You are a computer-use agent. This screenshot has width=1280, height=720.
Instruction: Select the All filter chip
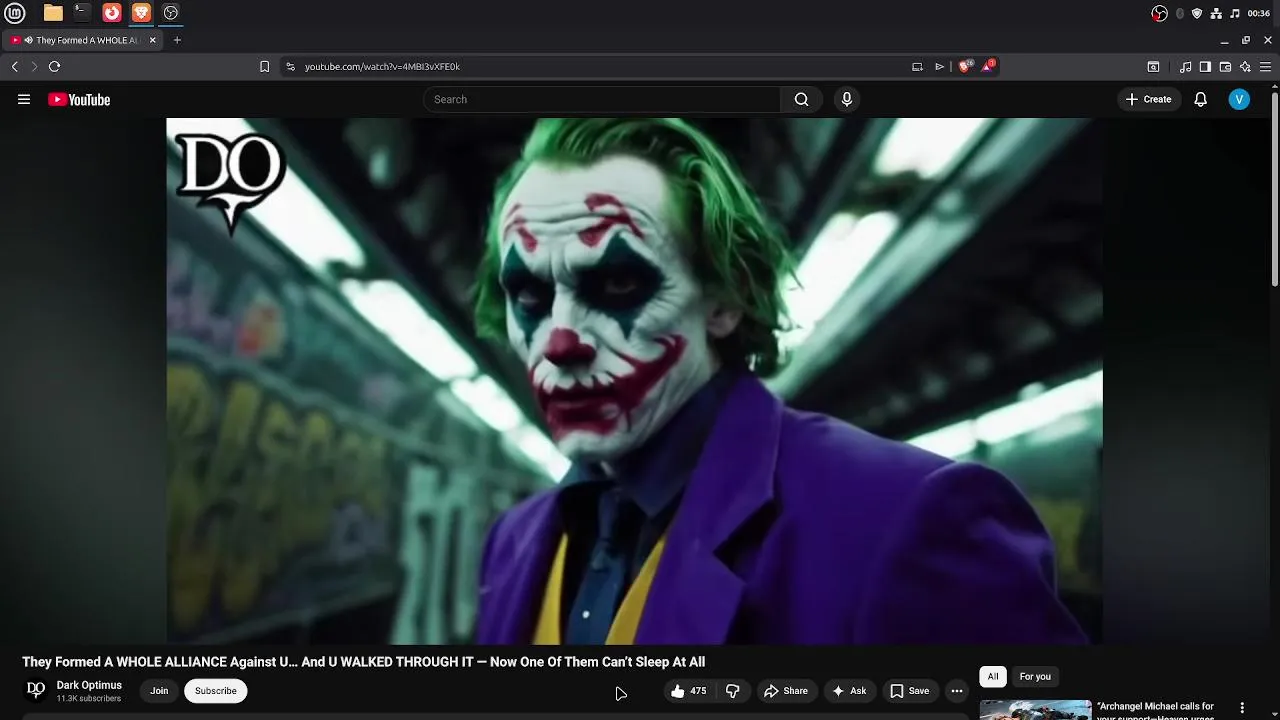point(993,677)
